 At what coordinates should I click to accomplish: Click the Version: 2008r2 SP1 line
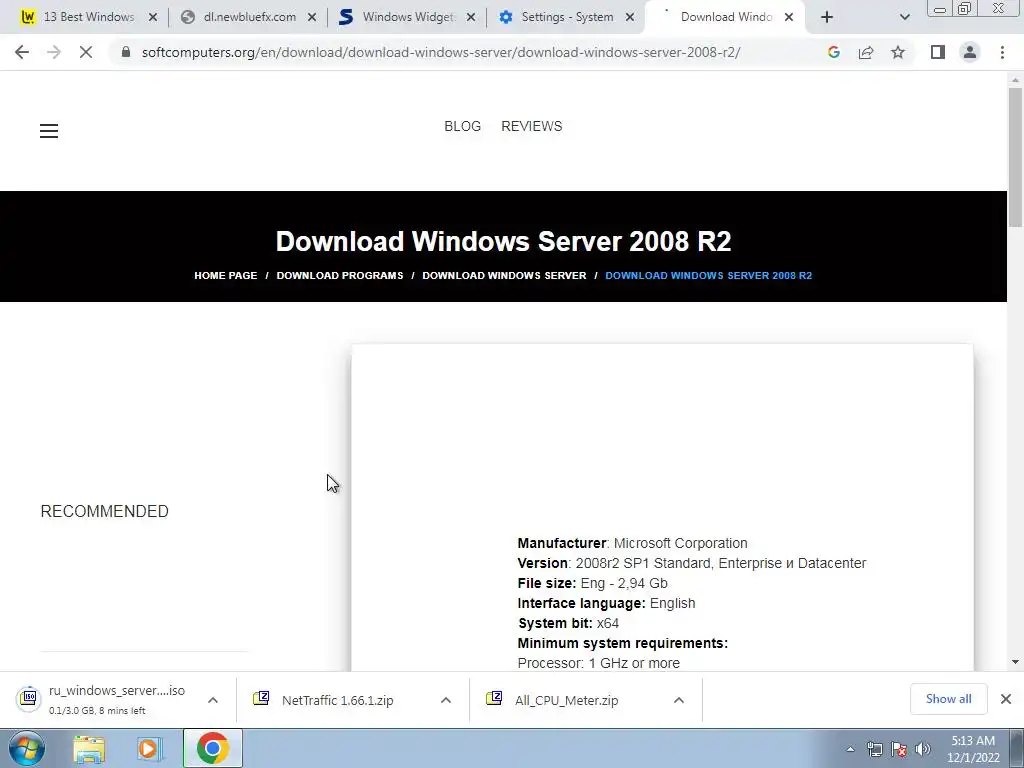coord(692,563)
